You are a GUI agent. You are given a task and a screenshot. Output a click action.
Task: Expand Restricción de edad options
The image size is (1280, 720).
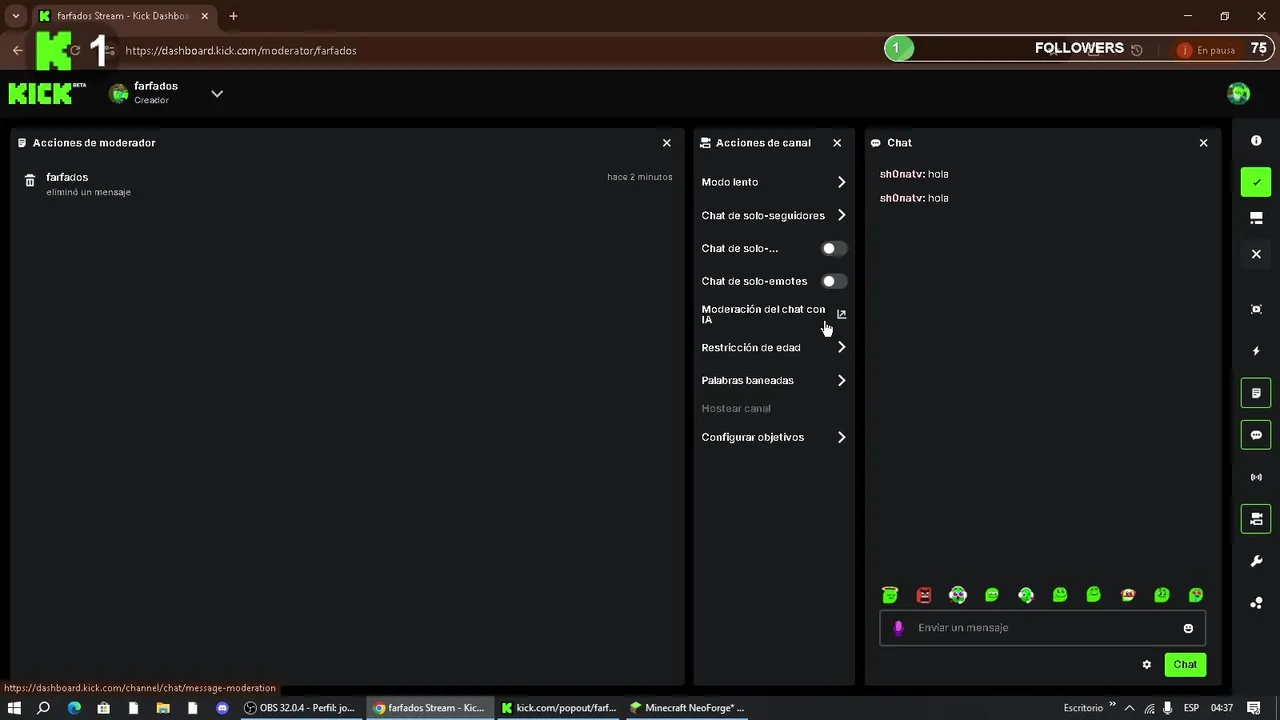tap(841, 347)
